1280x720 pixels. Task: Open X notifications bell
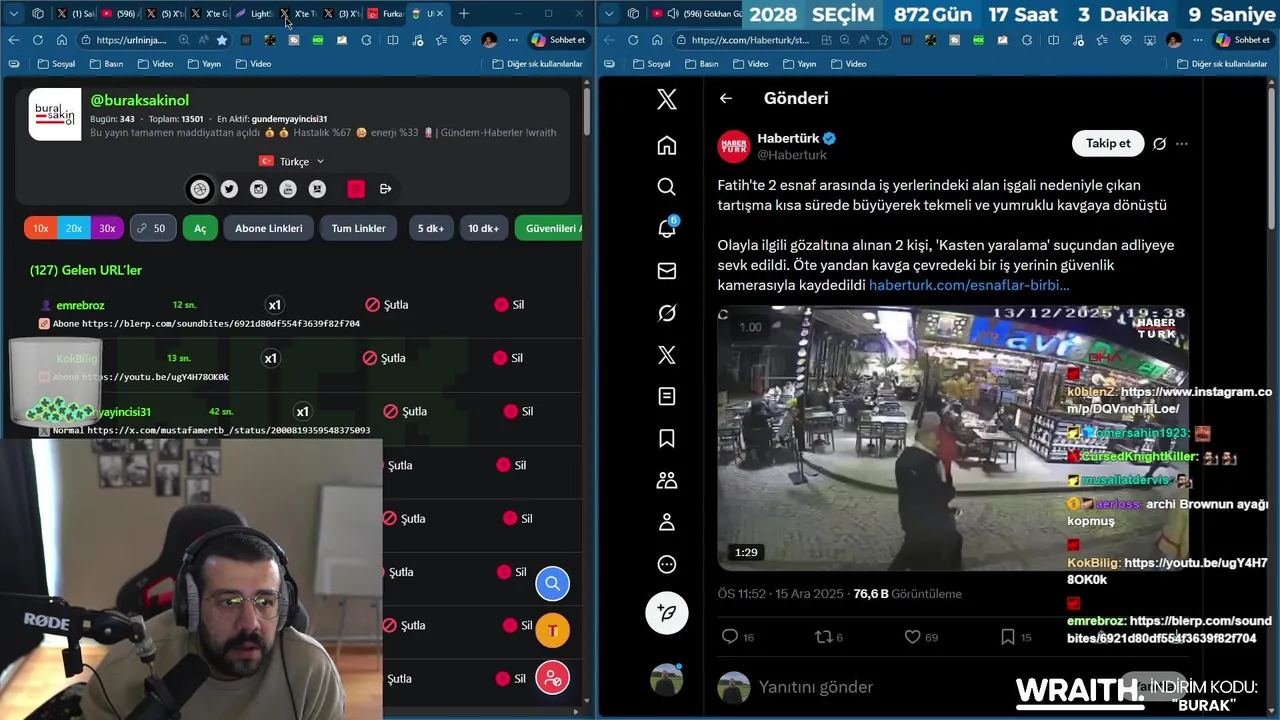point(667,229)
